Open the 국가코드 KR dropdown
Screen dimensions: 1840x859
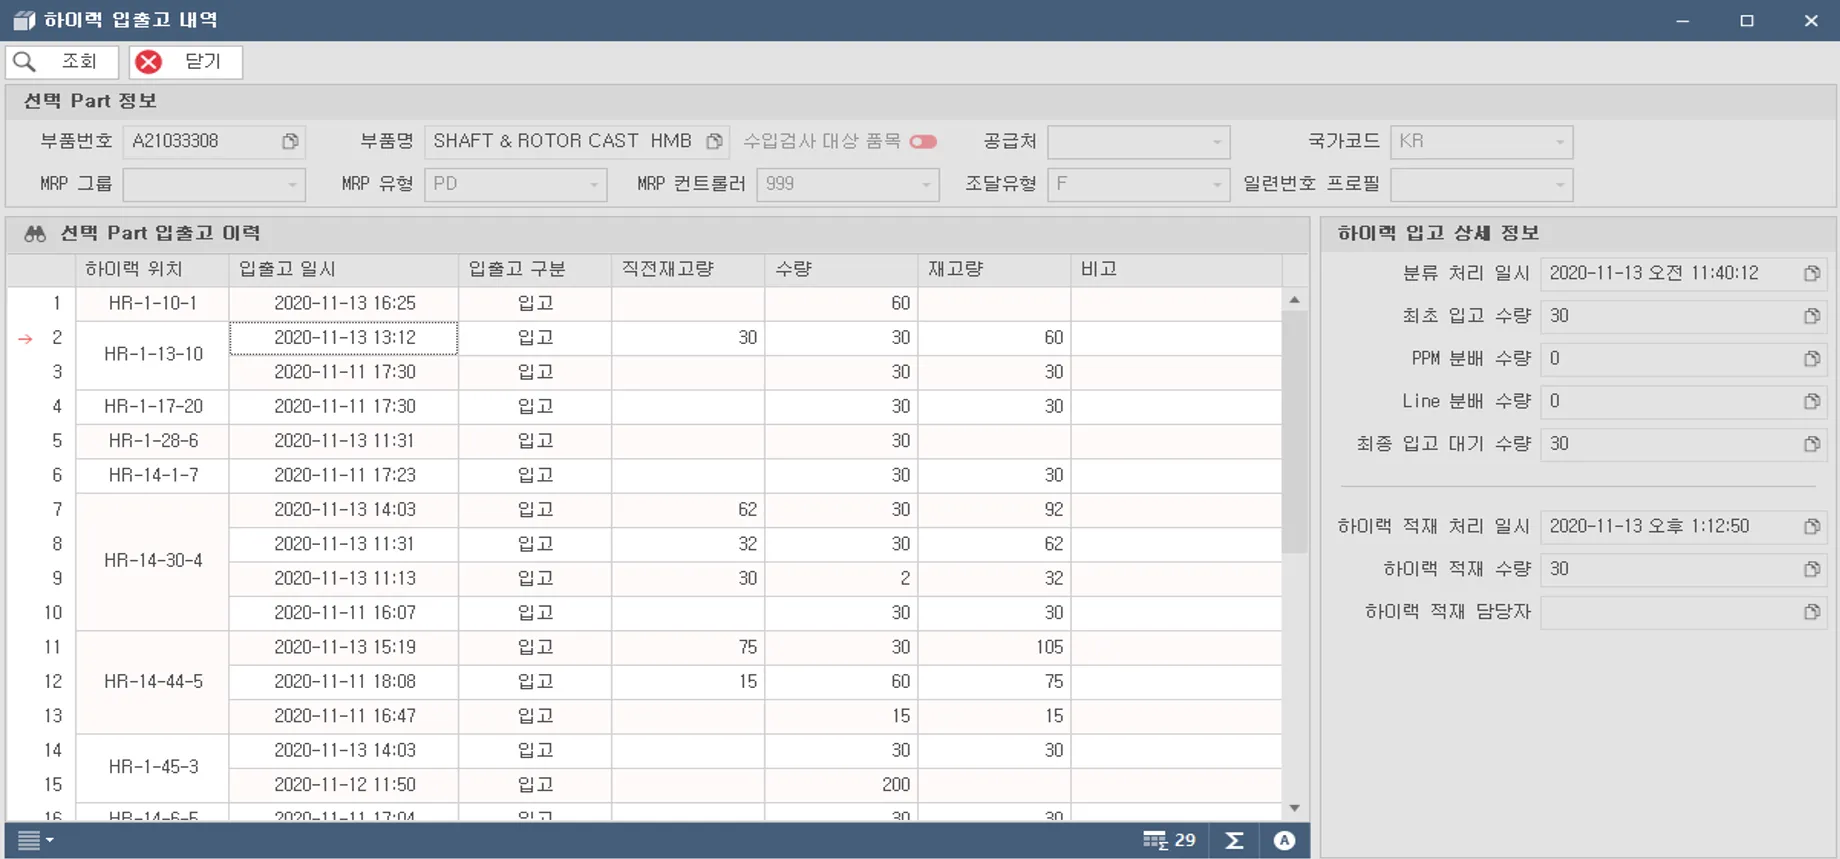point(1560,142)
